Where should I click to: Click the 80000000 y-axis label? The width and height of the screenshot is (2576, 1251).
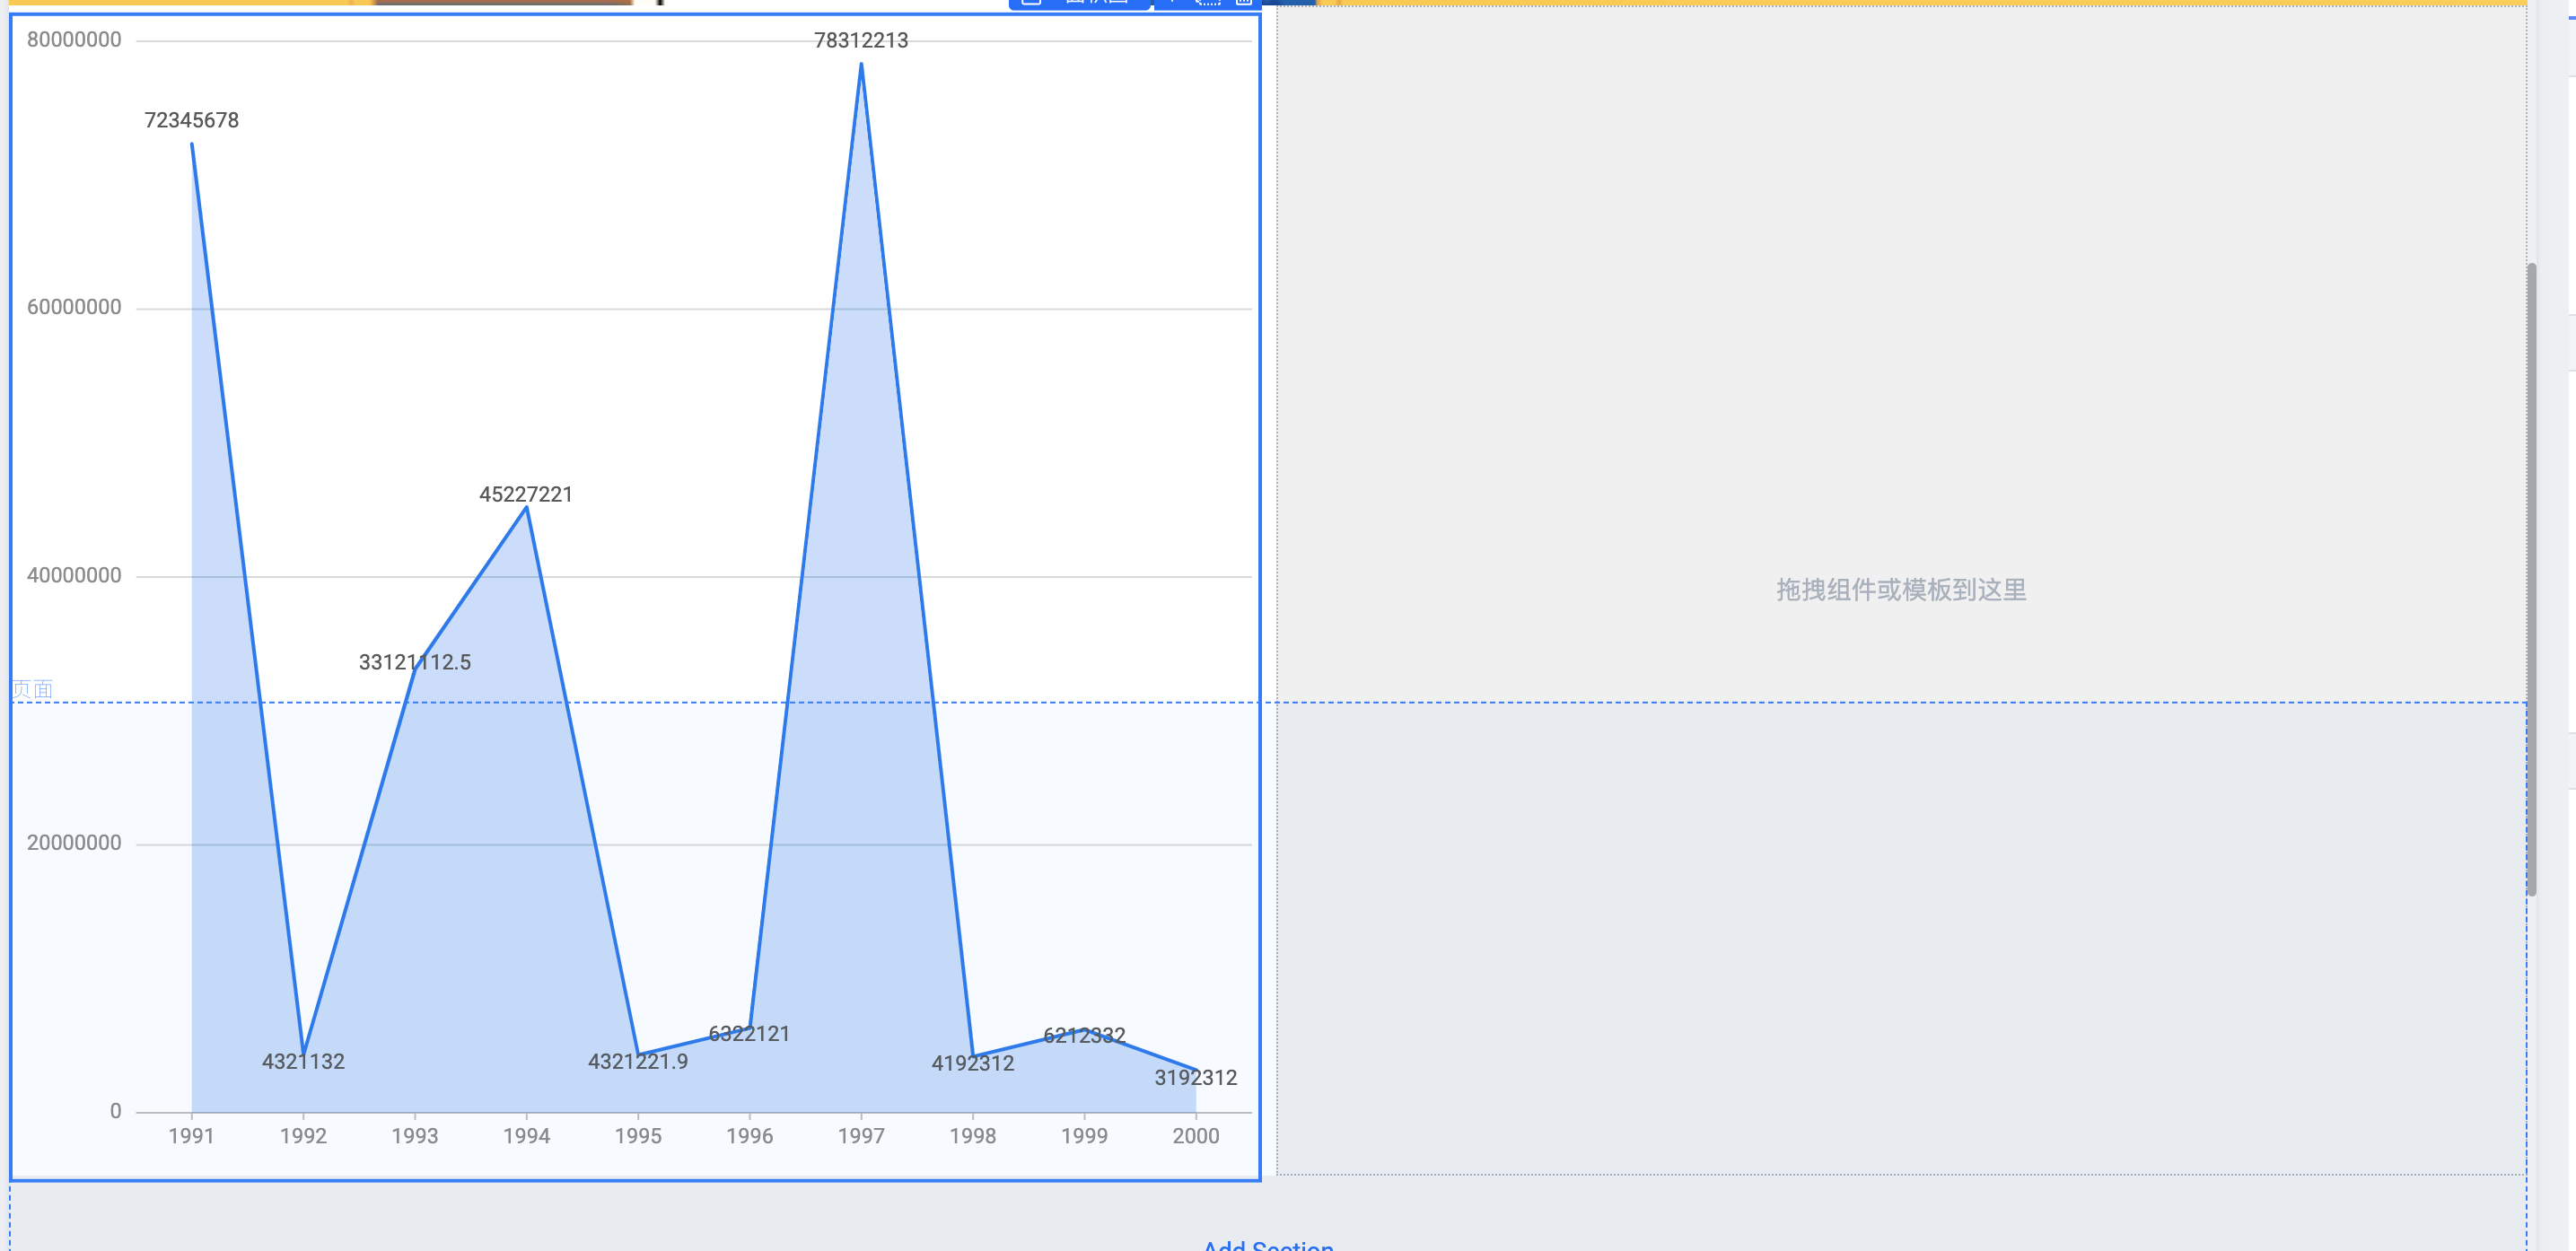pos(74,40)
